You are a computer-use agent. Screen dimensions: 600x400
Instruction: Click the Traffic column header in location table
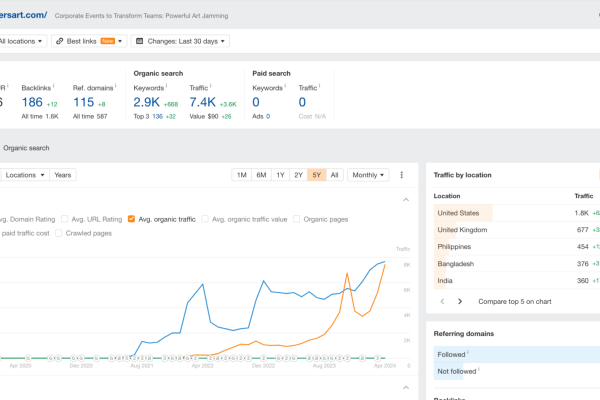(584, 196)
